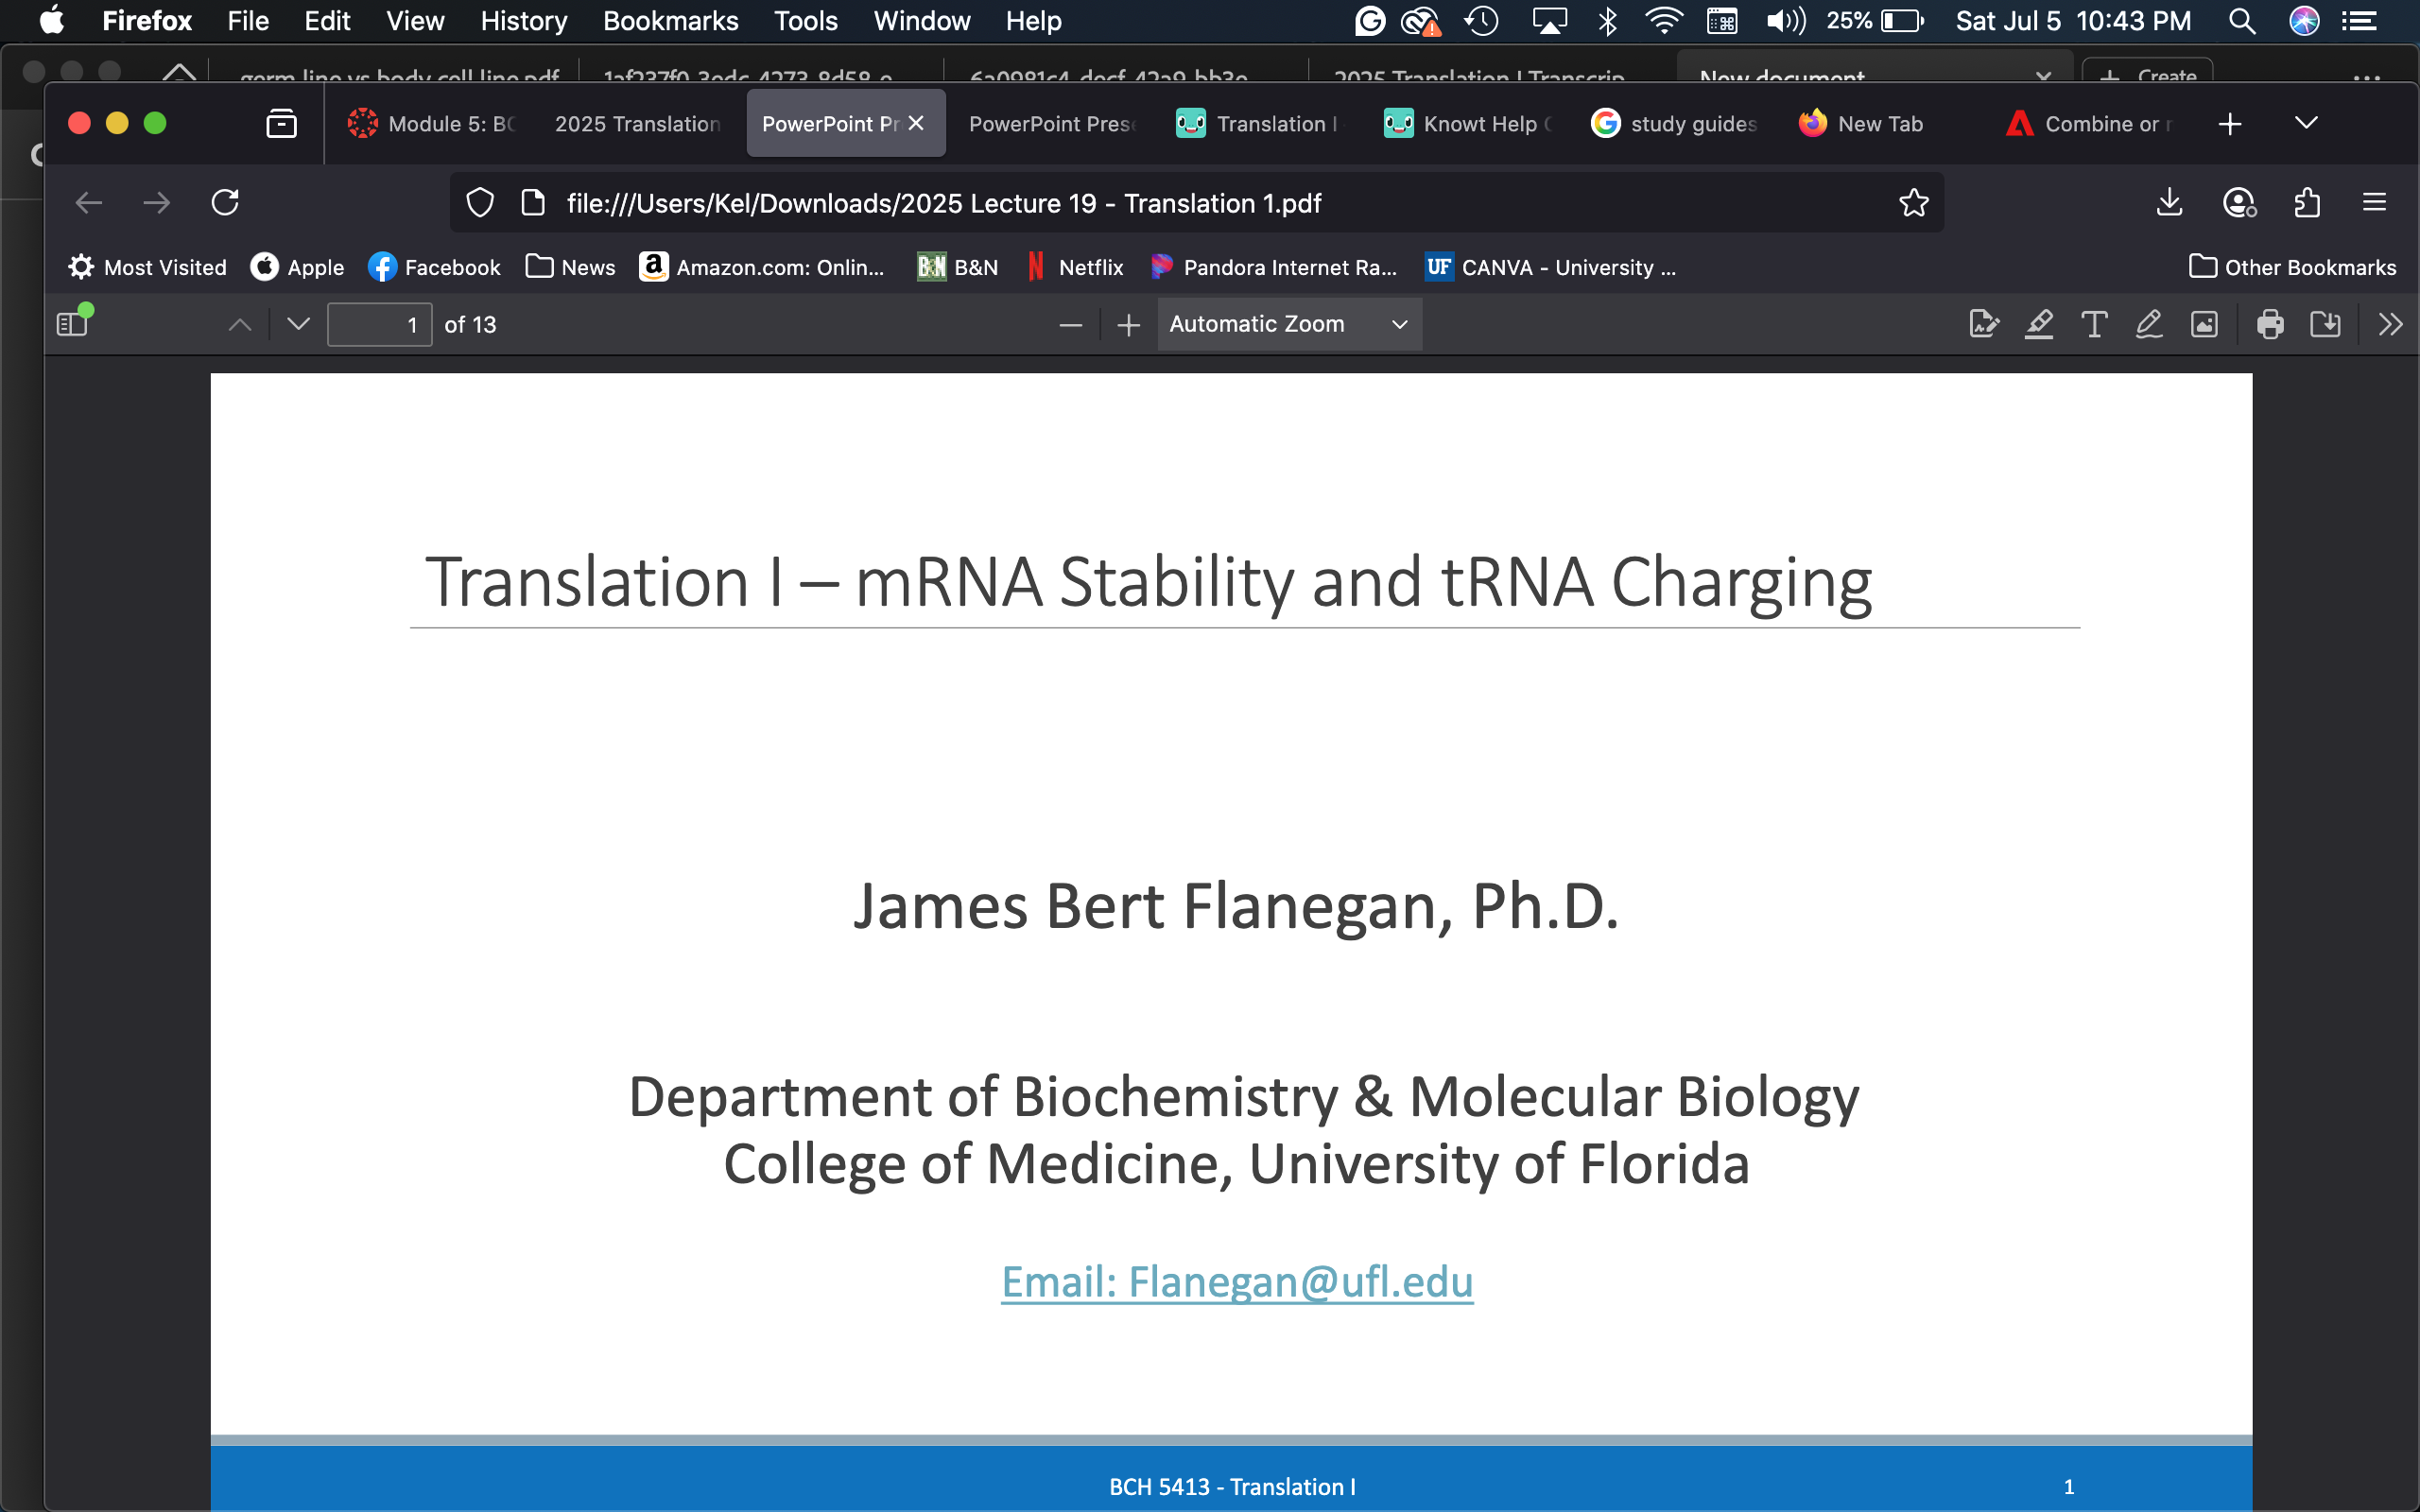Viewport: 2420px width, 1512px height.
Task: Toggle the PDF sidebar panel
Action: (x=72, y=324)
